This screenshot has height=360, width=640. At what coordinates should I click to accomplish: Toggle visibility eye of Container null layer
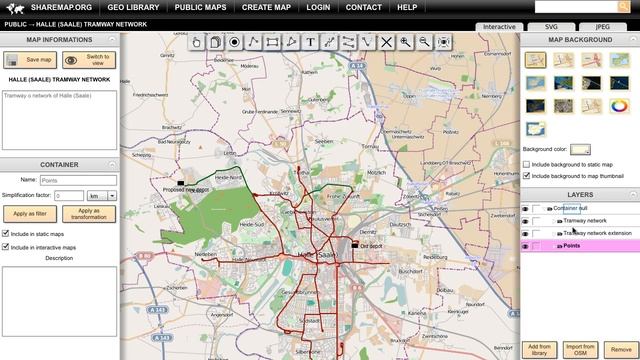525,209
